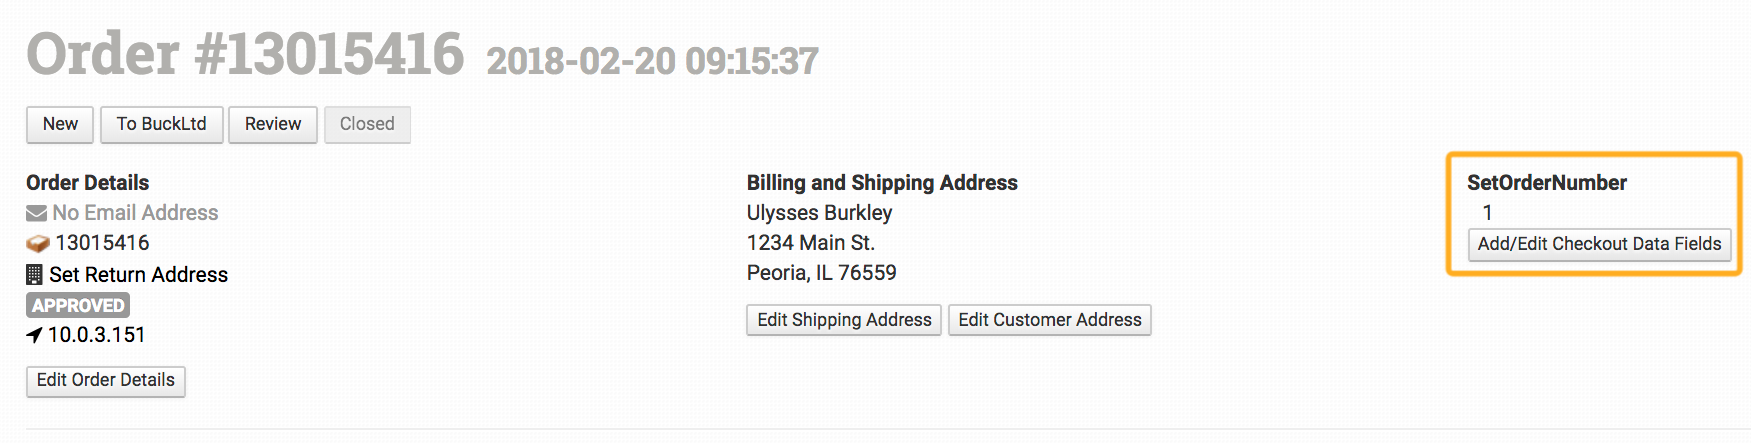Click the building return address icon
The width and height of the screenshot is (1751, 443).
pos(34,274)
